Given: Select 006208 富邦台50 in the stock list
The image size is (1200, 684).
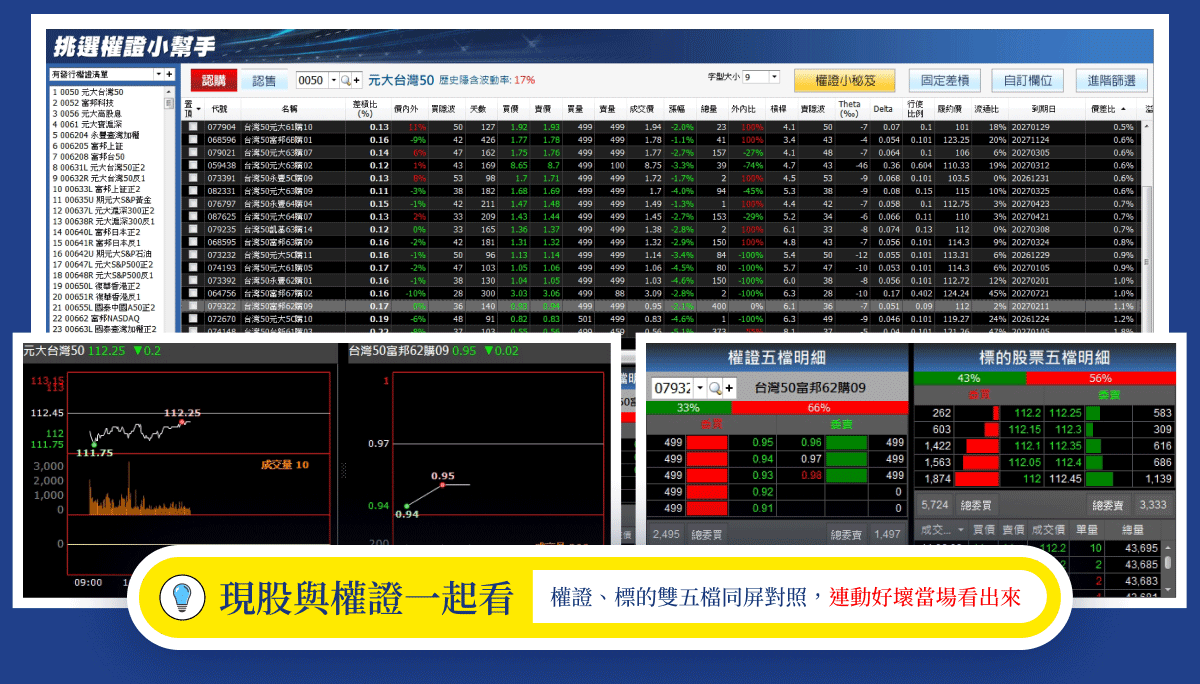Looking at the screenshot, I should (x=87, y=157).
